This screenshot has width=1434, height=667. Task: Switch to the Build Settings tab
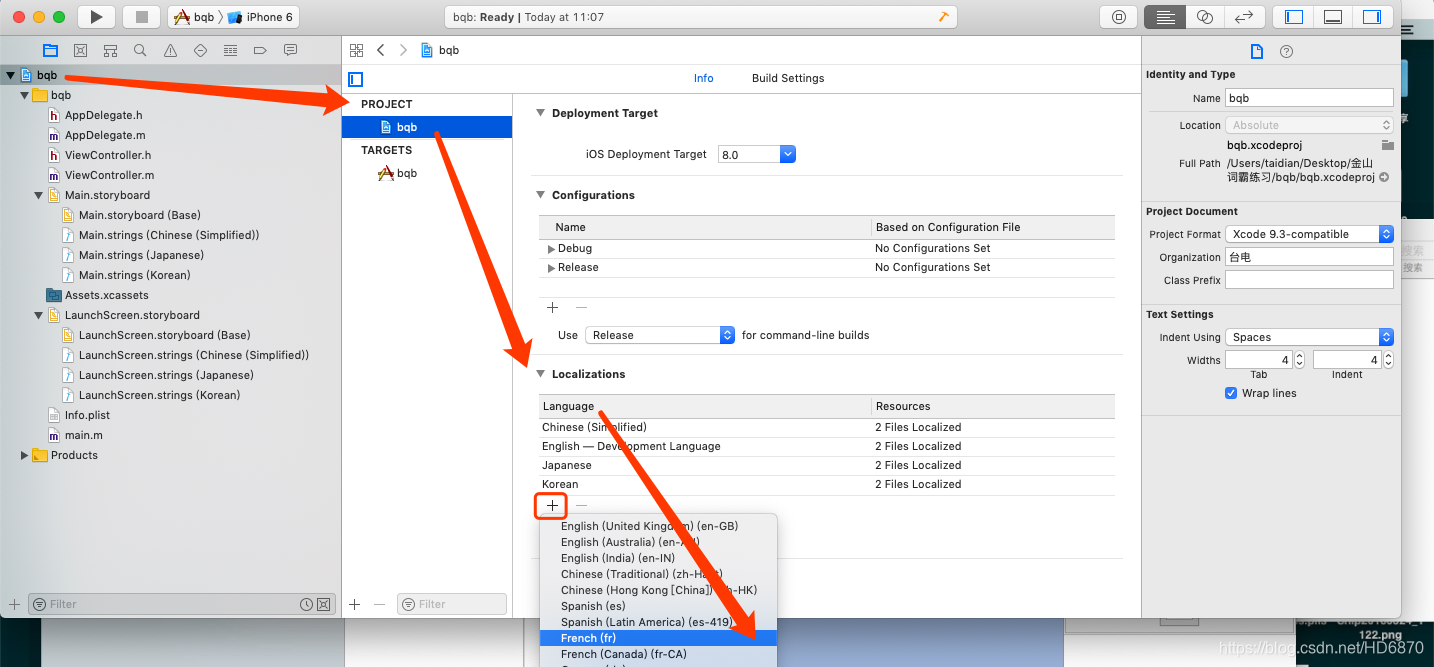click(788, 78)
